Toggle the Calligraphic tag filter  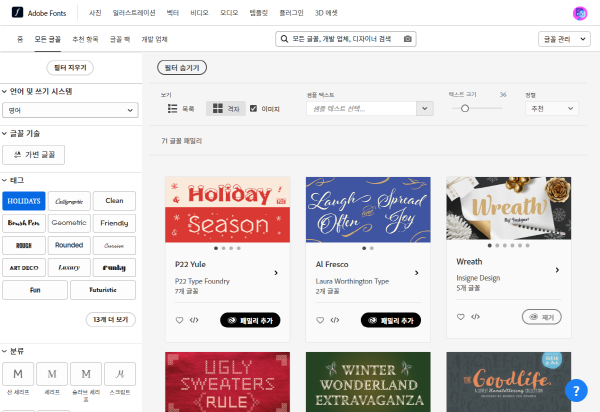click(x=69, y=201)
